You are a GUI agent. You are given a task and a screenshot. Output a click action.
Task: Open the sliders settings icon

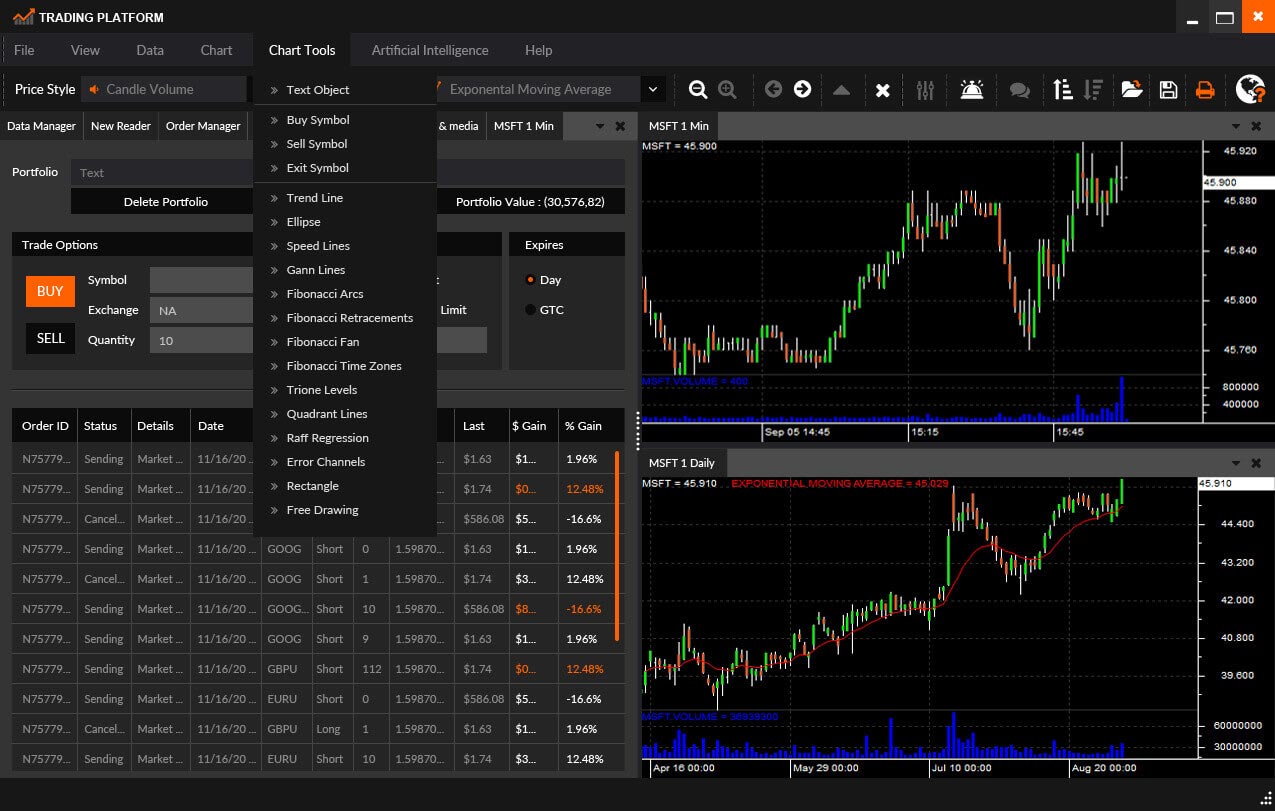pyautogui.click(x=925, y=89)
